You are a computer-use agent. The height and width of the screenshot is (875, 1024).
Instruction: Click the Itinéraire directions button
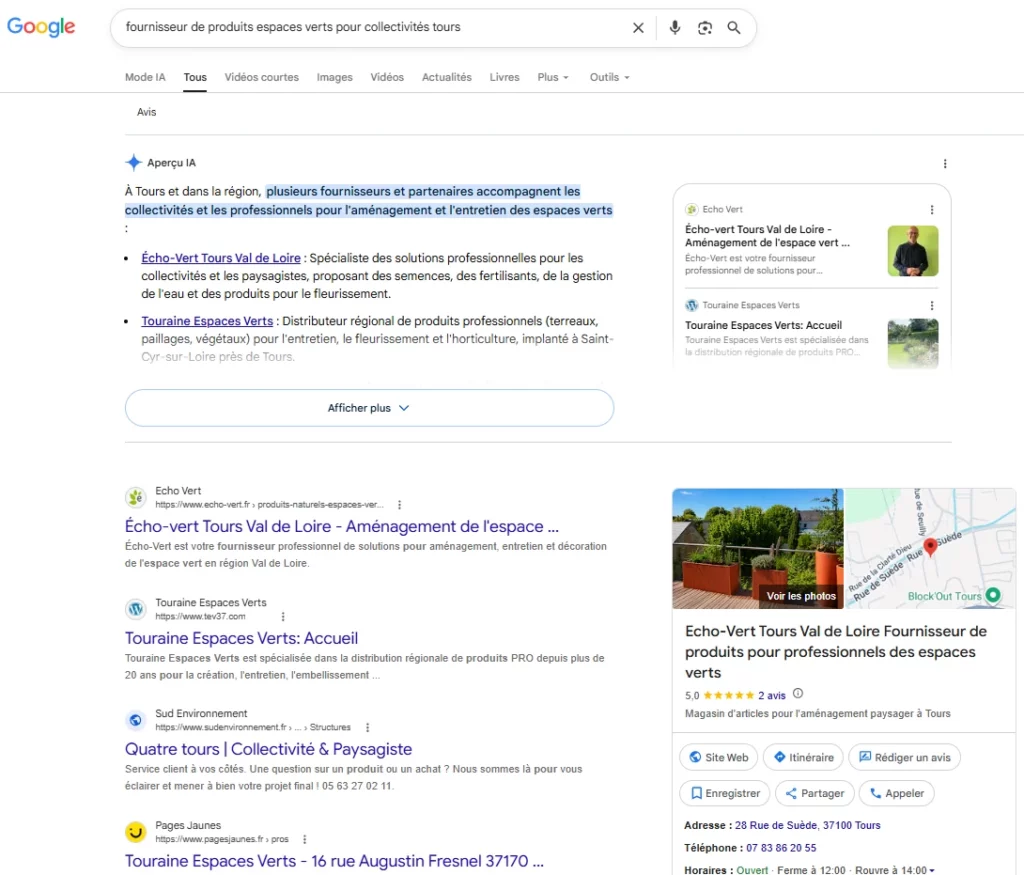pos(803,757)
